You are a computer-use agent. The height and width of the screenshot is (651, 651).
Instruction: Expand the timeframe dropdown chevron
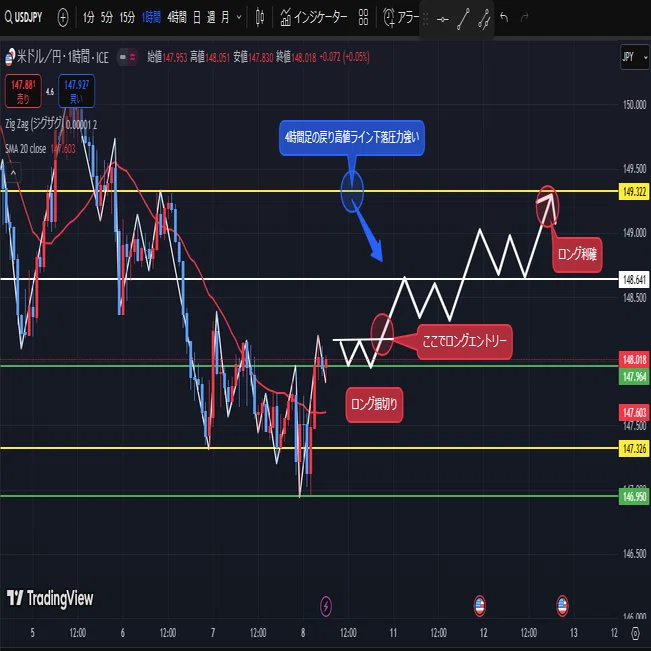pos(239,17)
